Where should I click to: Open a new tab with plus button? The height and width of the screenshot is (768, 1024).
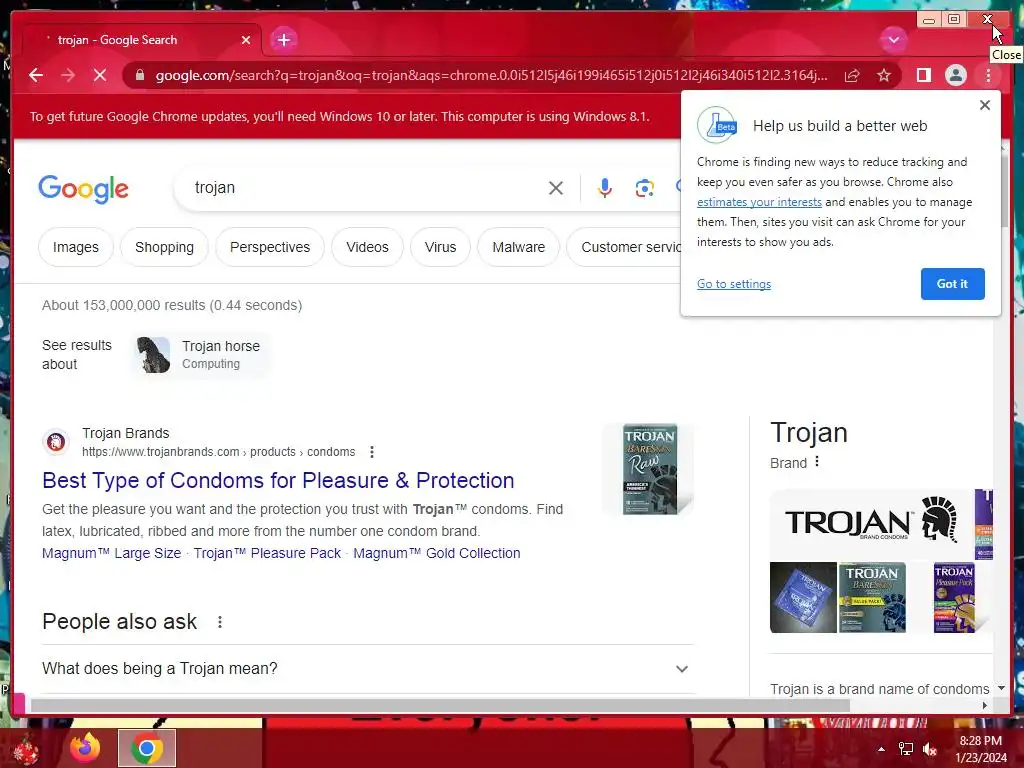[x=283, y=40]
